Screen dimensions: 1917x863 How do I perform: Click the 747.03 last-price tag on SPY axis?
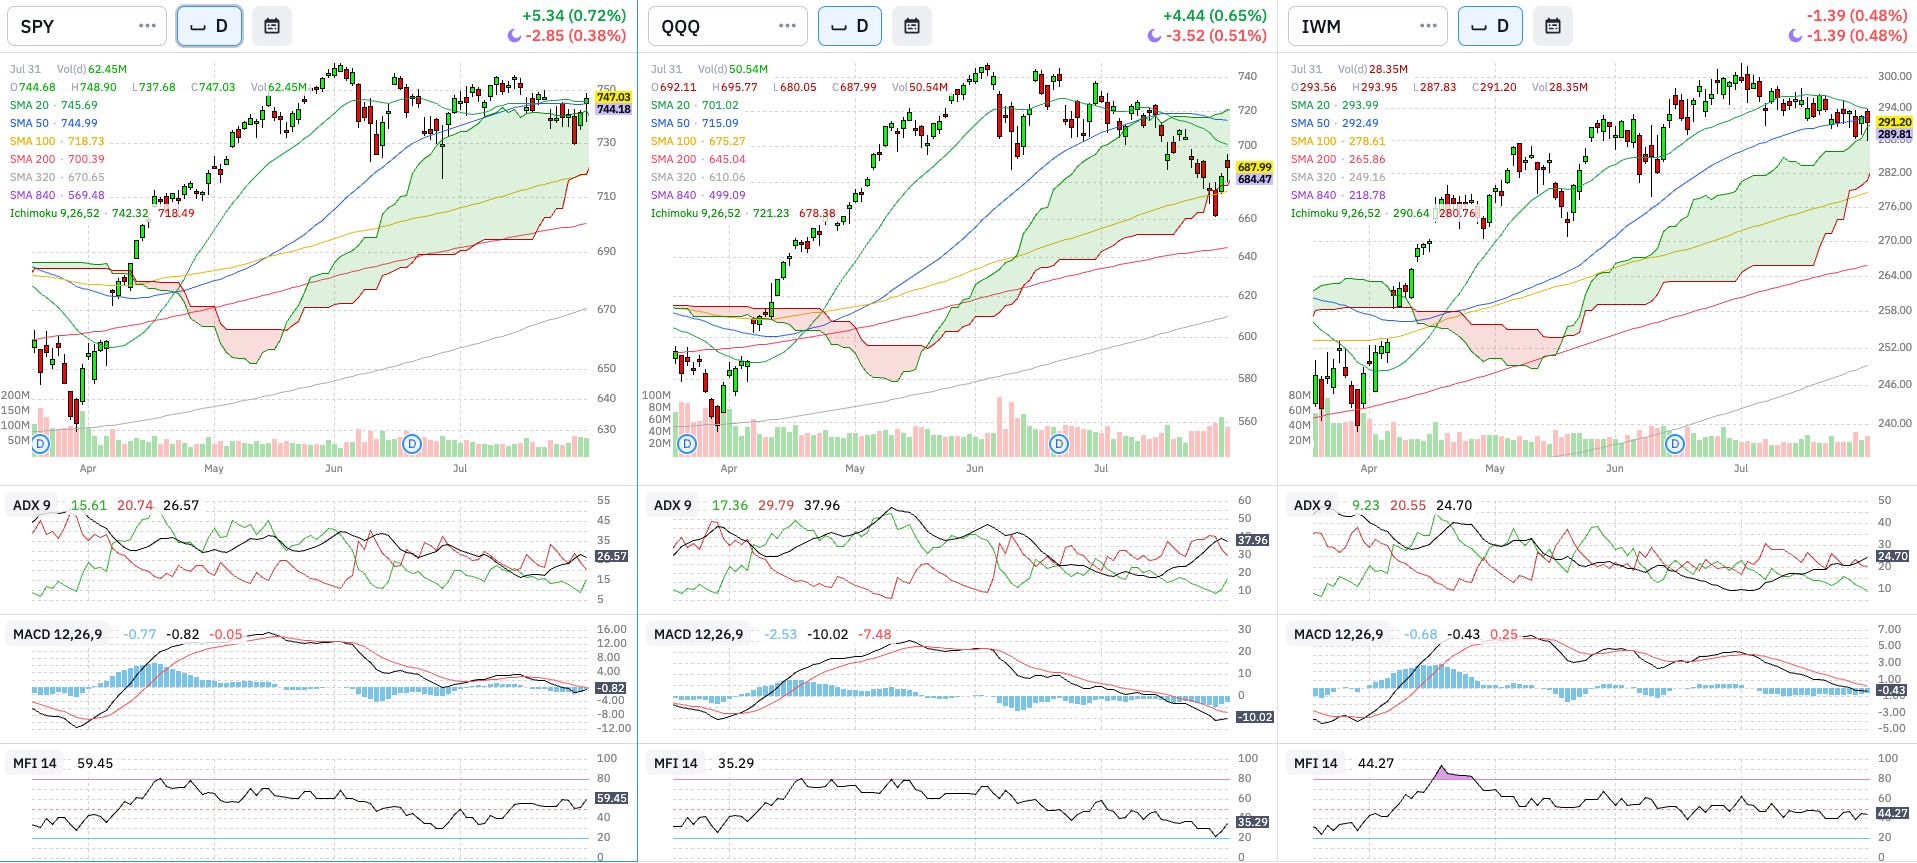coord(613,98)
